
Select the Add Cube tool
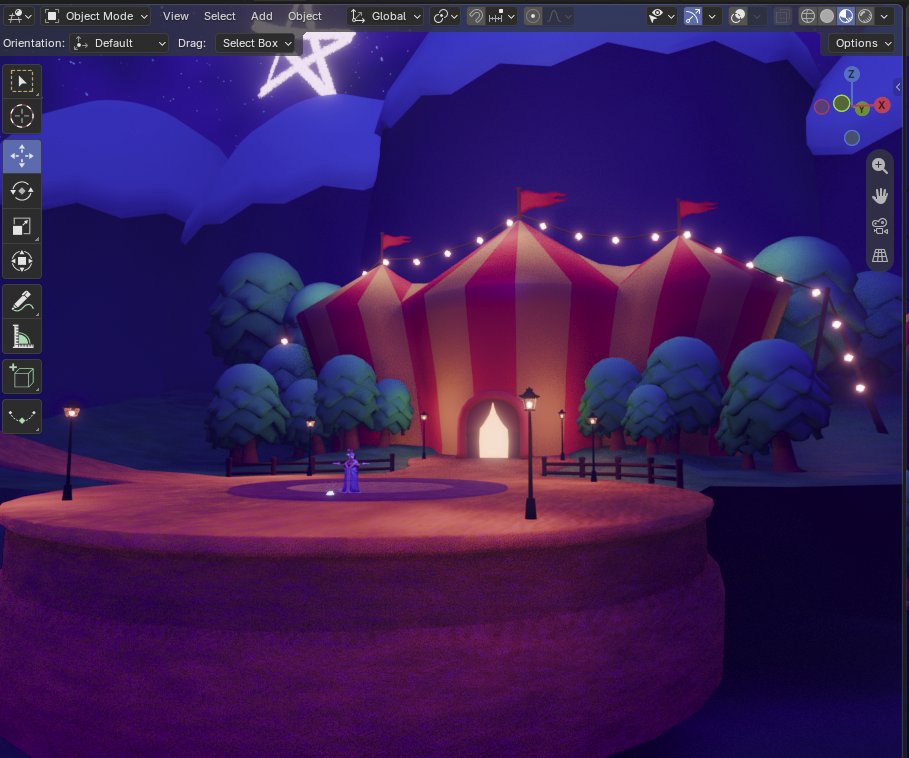[x=22, y=377]
